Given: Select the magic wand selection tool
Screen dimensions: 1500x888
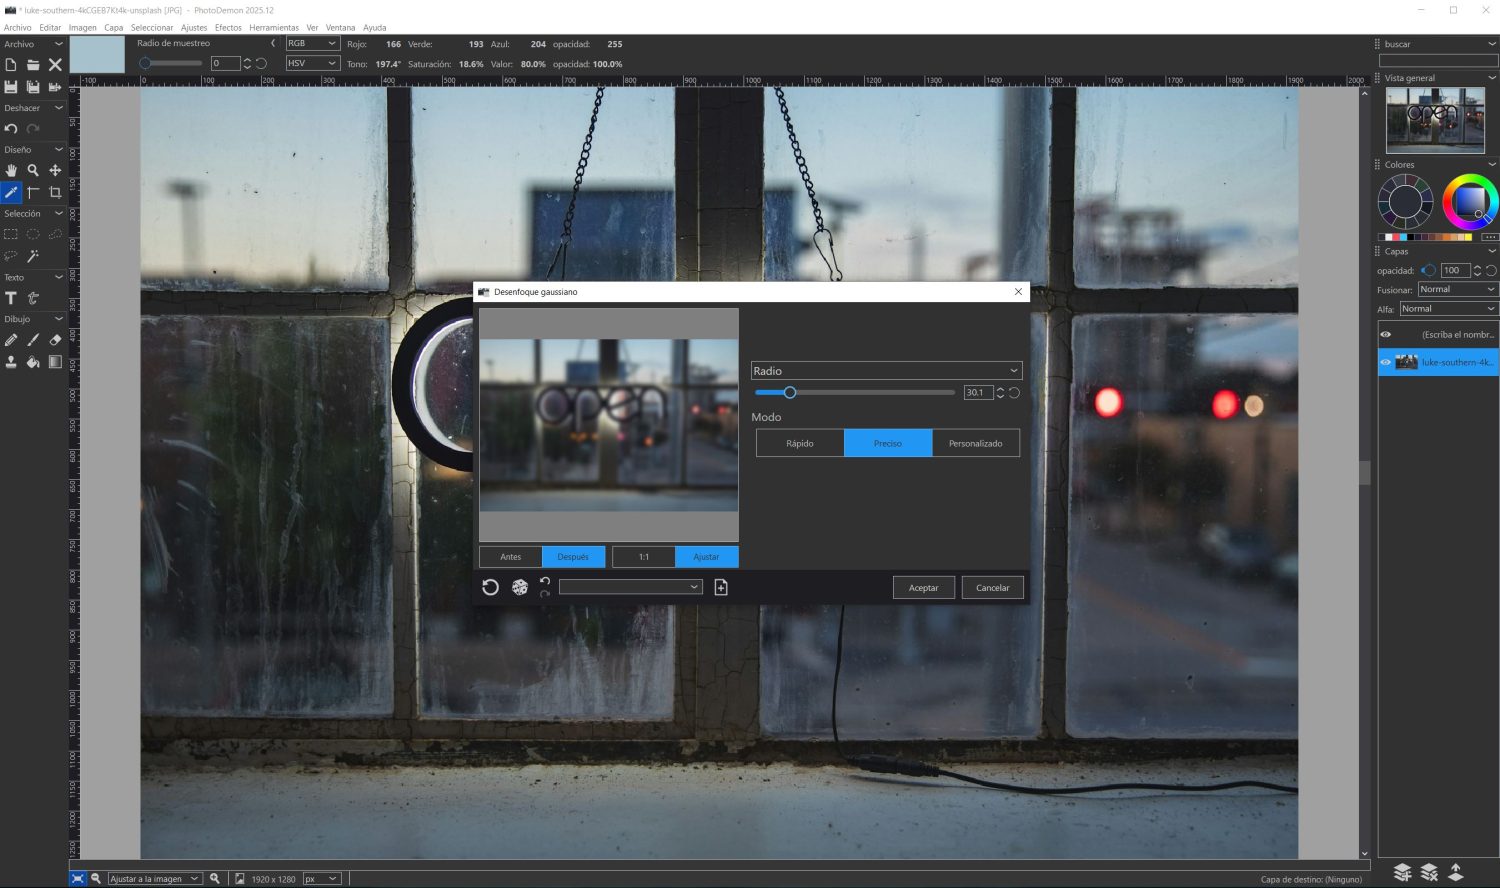Looking at the screenshot, I should [x=33, y=256].
